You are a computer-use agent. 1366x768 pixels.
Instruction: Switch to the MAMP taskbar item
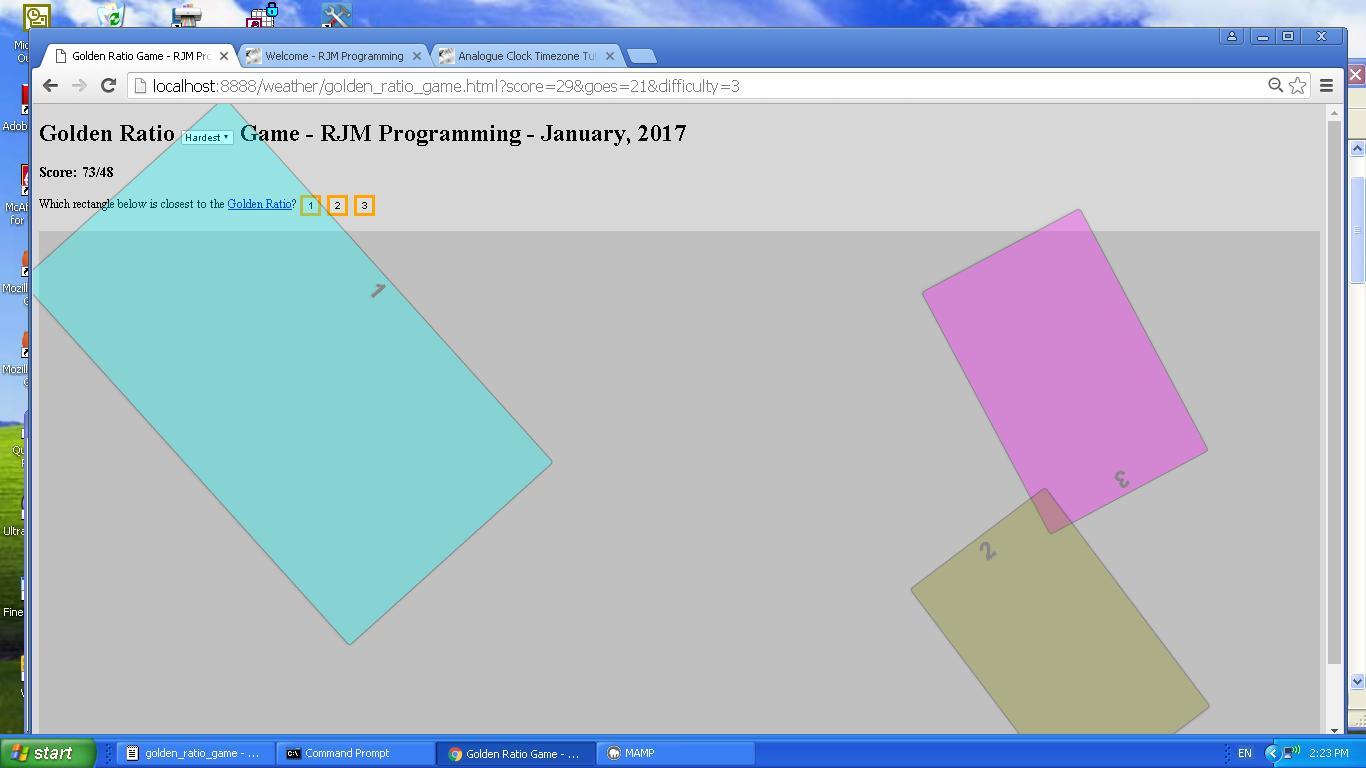click(675, 753)
